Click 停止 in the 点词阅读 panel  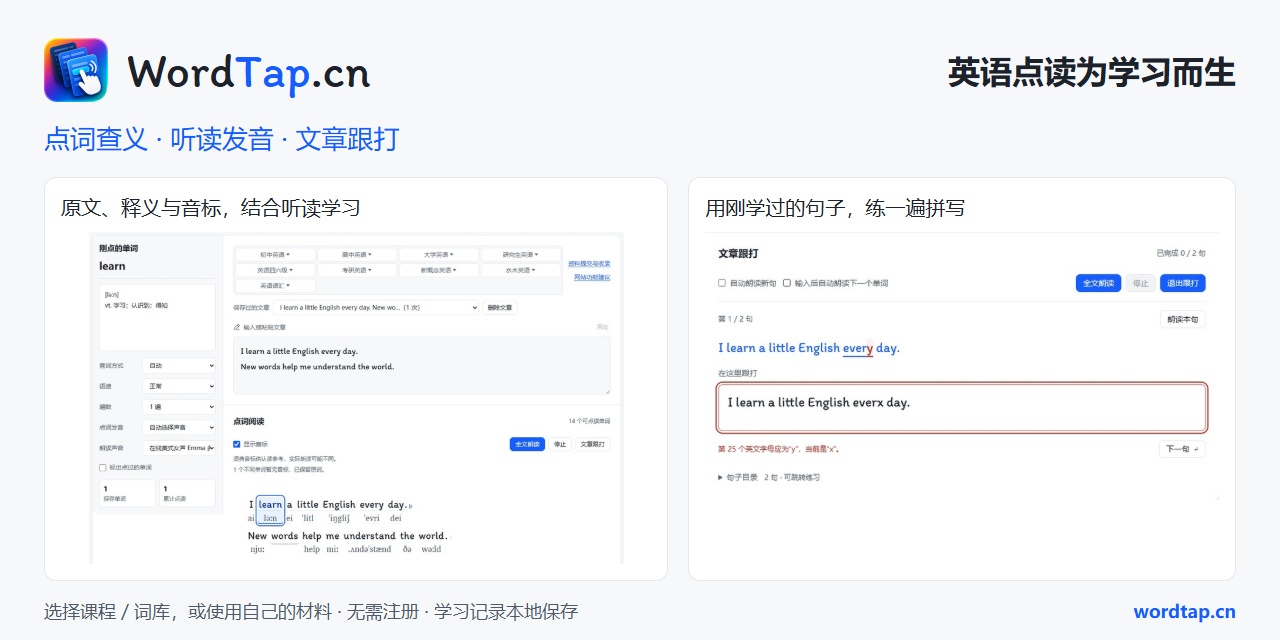point(560,444)
